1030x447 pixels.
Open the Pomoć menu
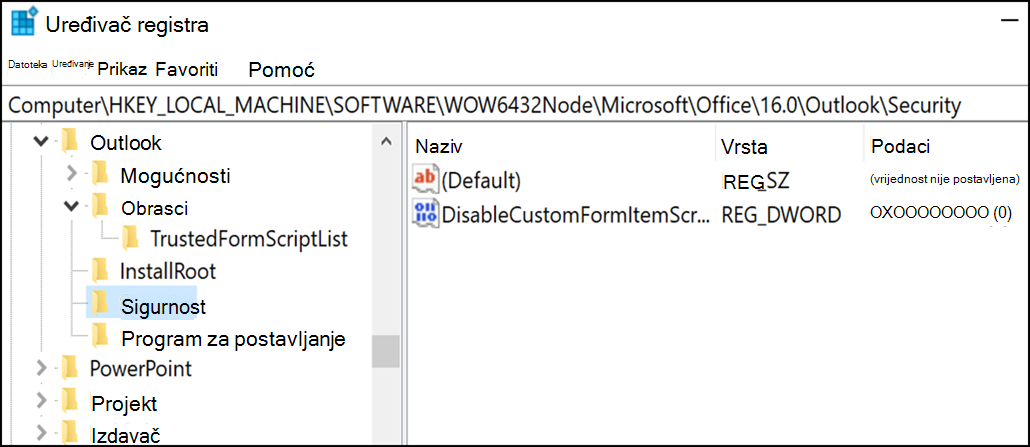(x=281, y=70)
